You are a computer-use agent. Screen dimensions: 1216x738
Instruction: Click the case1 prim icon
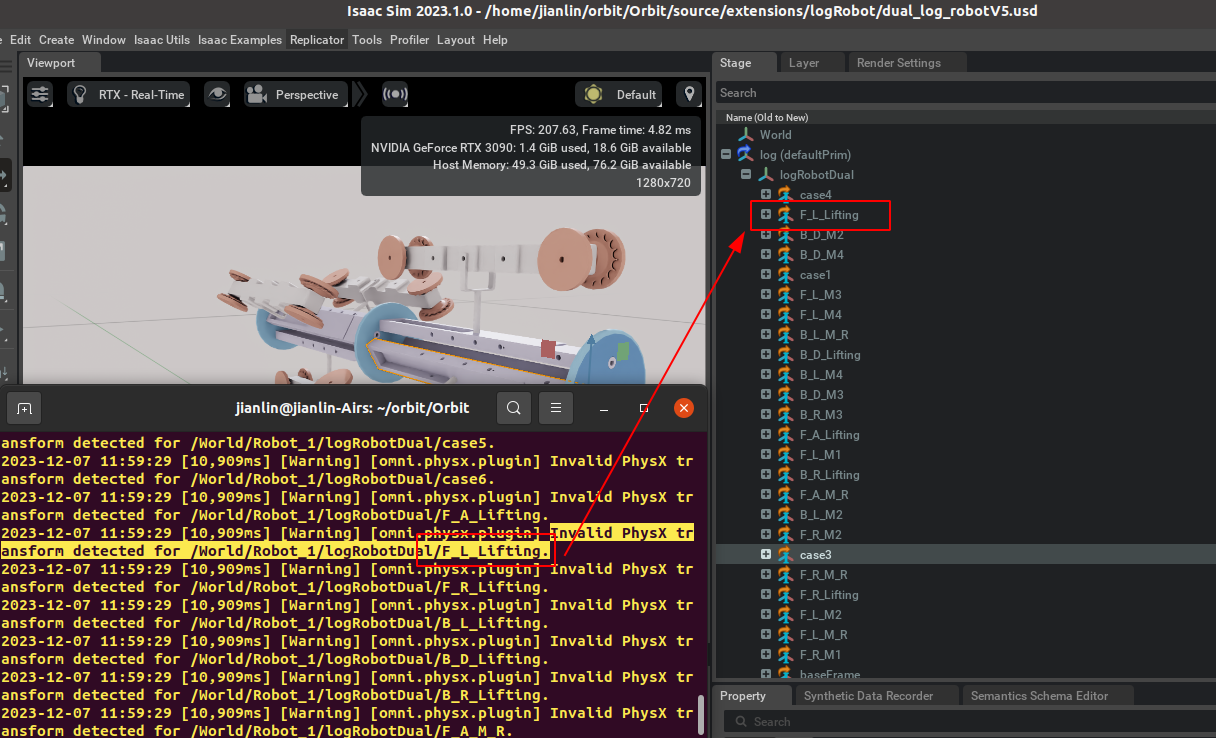(x=785, y=275)
